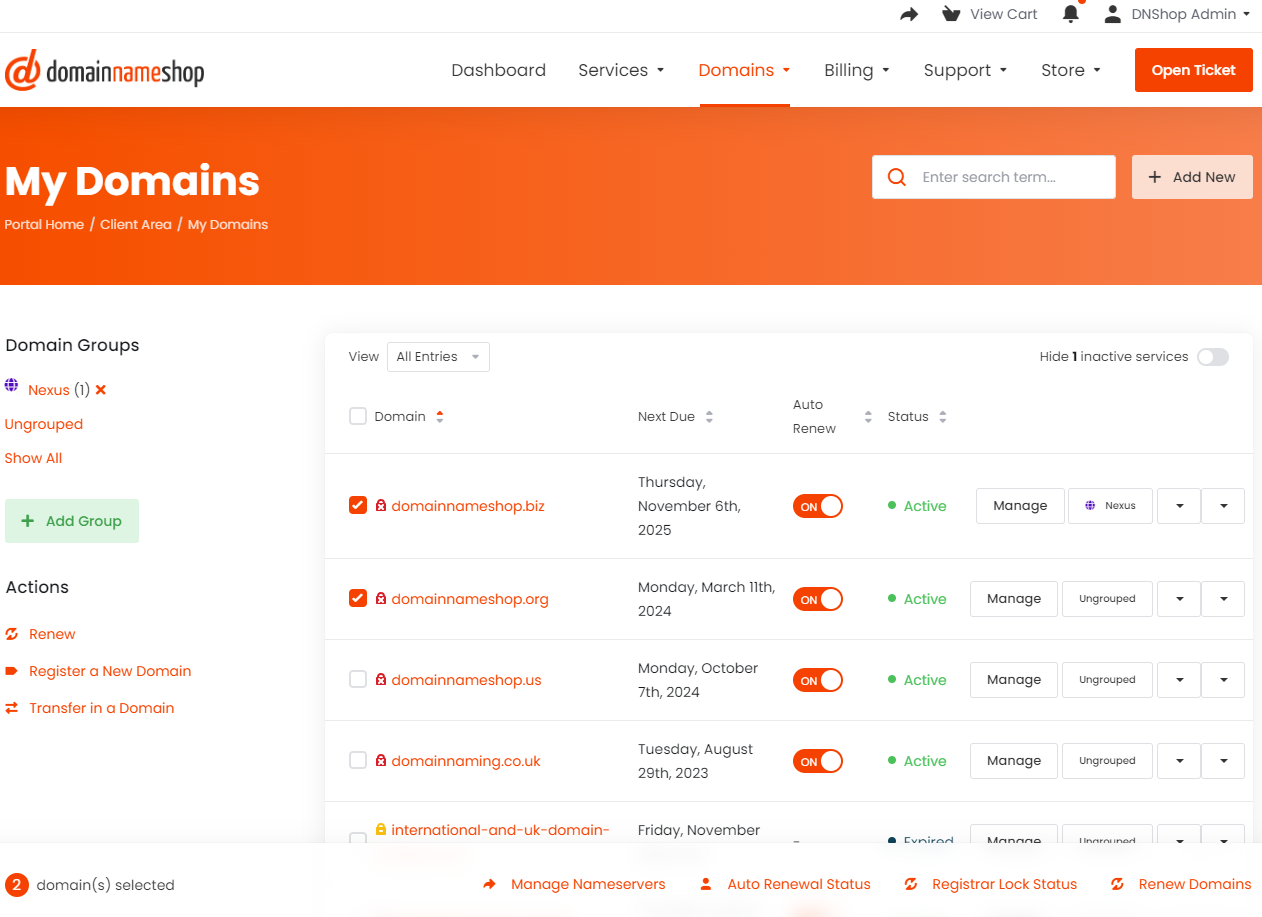The width and height of the screenshot is (1262, 917).
Task: Open the Support menu
Action: pos(965,70)
